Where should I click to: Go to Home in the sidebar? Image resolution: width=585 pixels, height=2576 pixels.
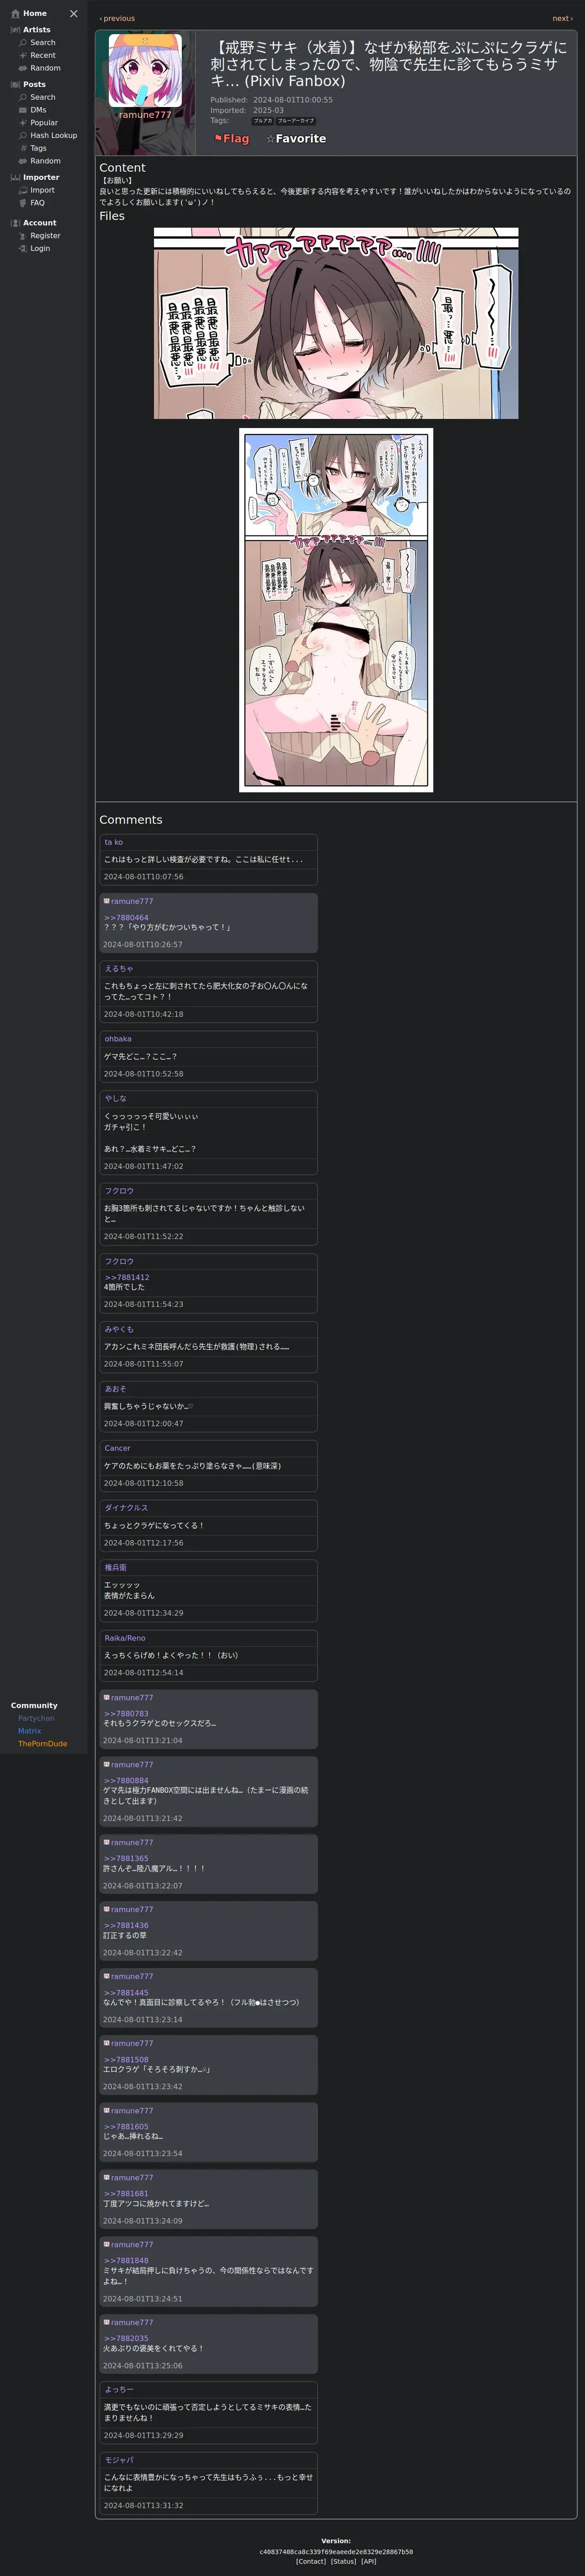tap(35, 14)
